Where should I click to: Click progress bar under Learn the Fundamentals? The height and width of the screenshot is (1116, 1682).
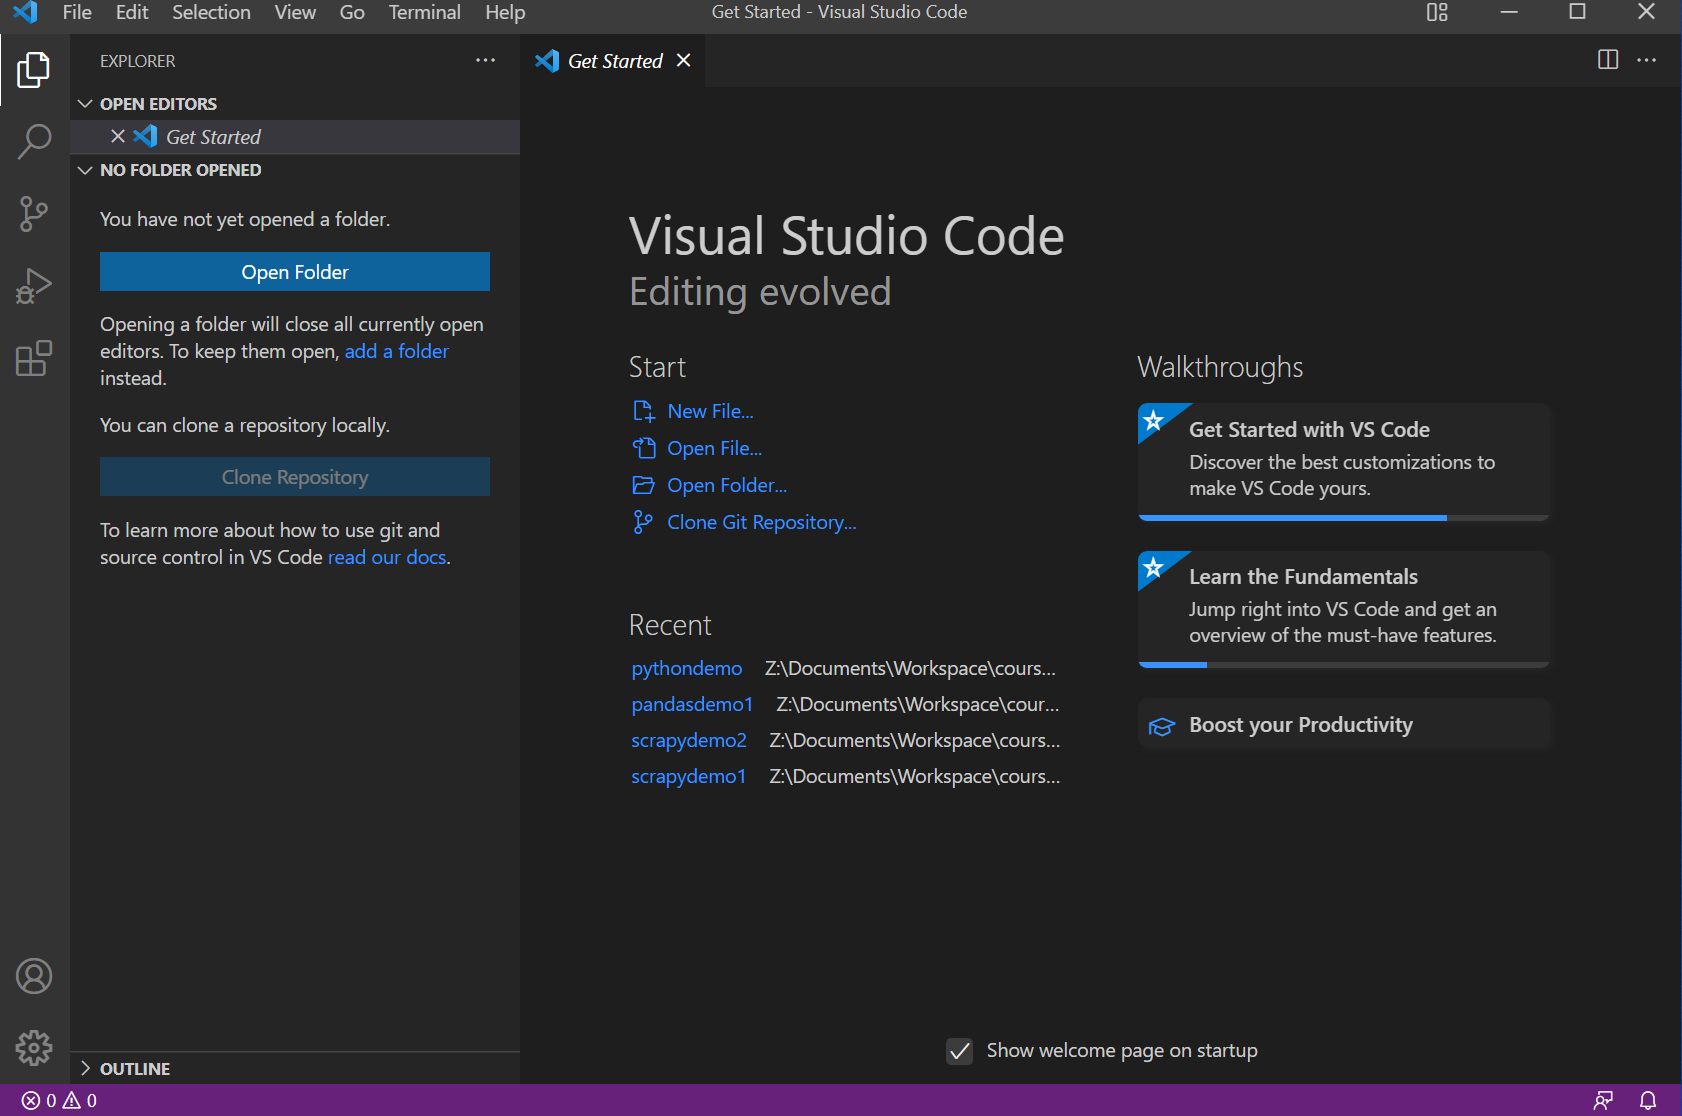tap(1344, 665)
